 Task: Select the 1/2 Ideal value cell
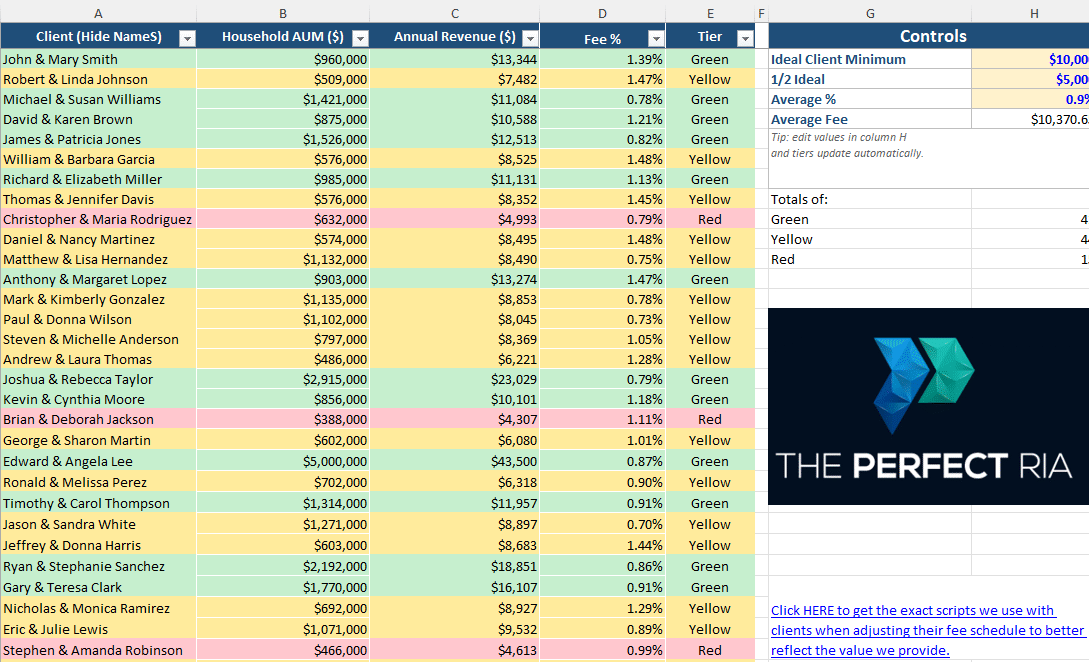1031,79
